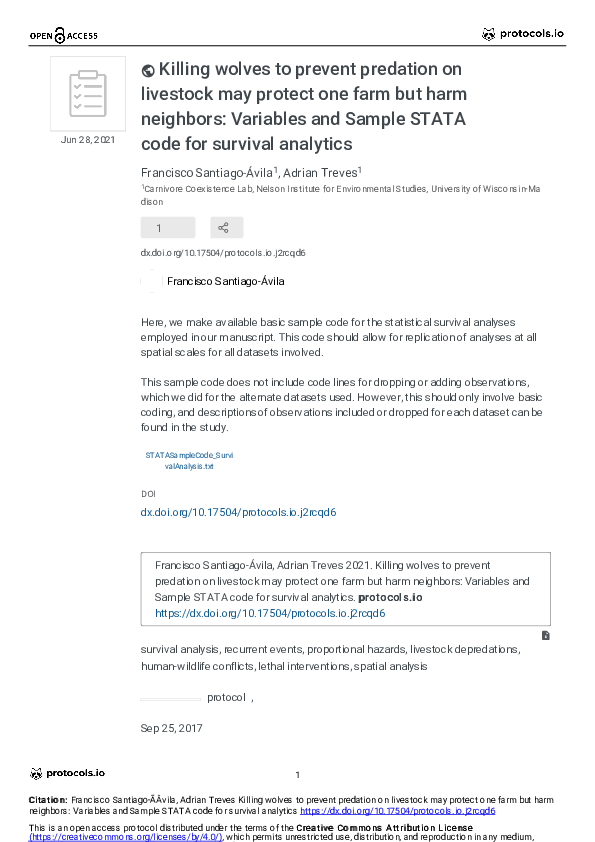Image resolution: width=595 pixels, height=842 pixels.
Task: Click the protocols.io footer logo
Action: point(68,773)
